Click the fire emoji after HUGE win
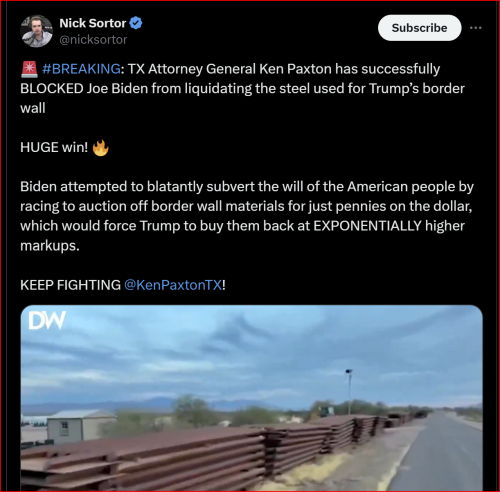 (100, 148)
